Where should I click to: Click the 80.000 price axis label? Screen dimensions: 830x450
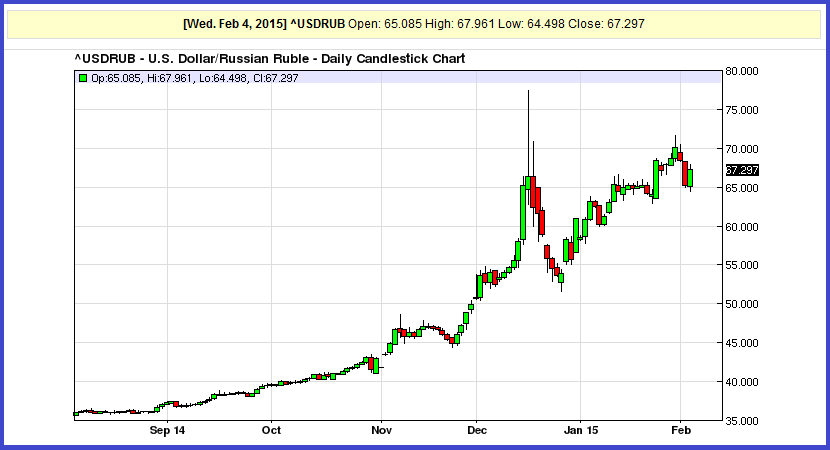tap(742, 71)
